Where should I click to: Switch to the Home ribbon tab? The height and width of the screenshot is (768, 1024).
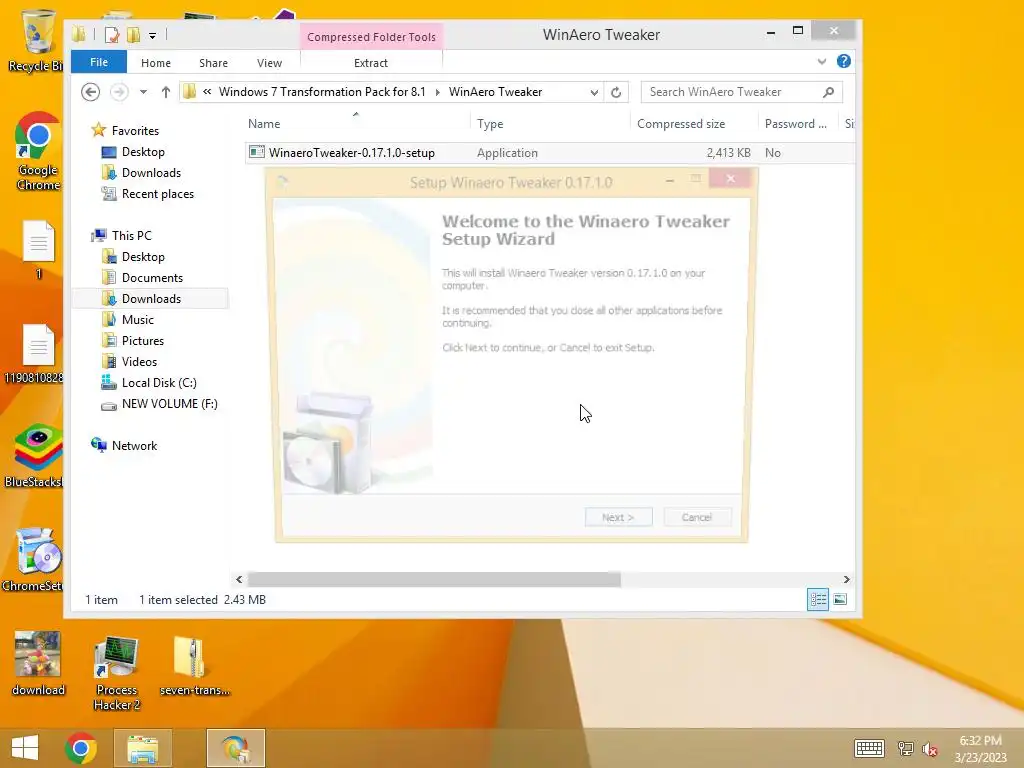[155, 63]
